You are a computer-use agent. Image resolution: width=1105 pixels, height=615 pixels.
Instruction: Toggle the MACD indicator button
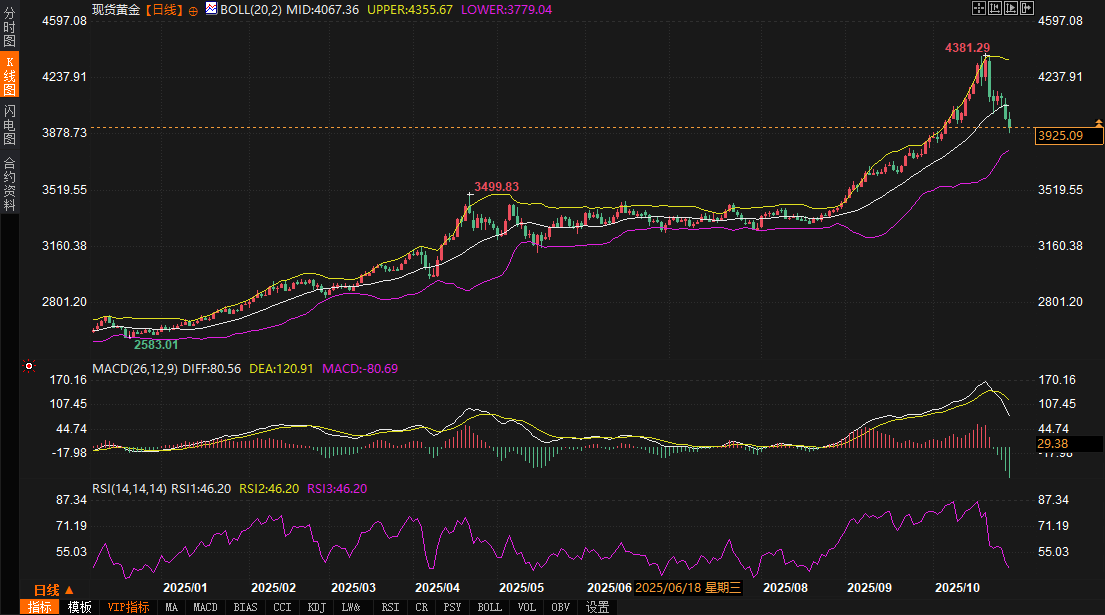click(205, 607)
